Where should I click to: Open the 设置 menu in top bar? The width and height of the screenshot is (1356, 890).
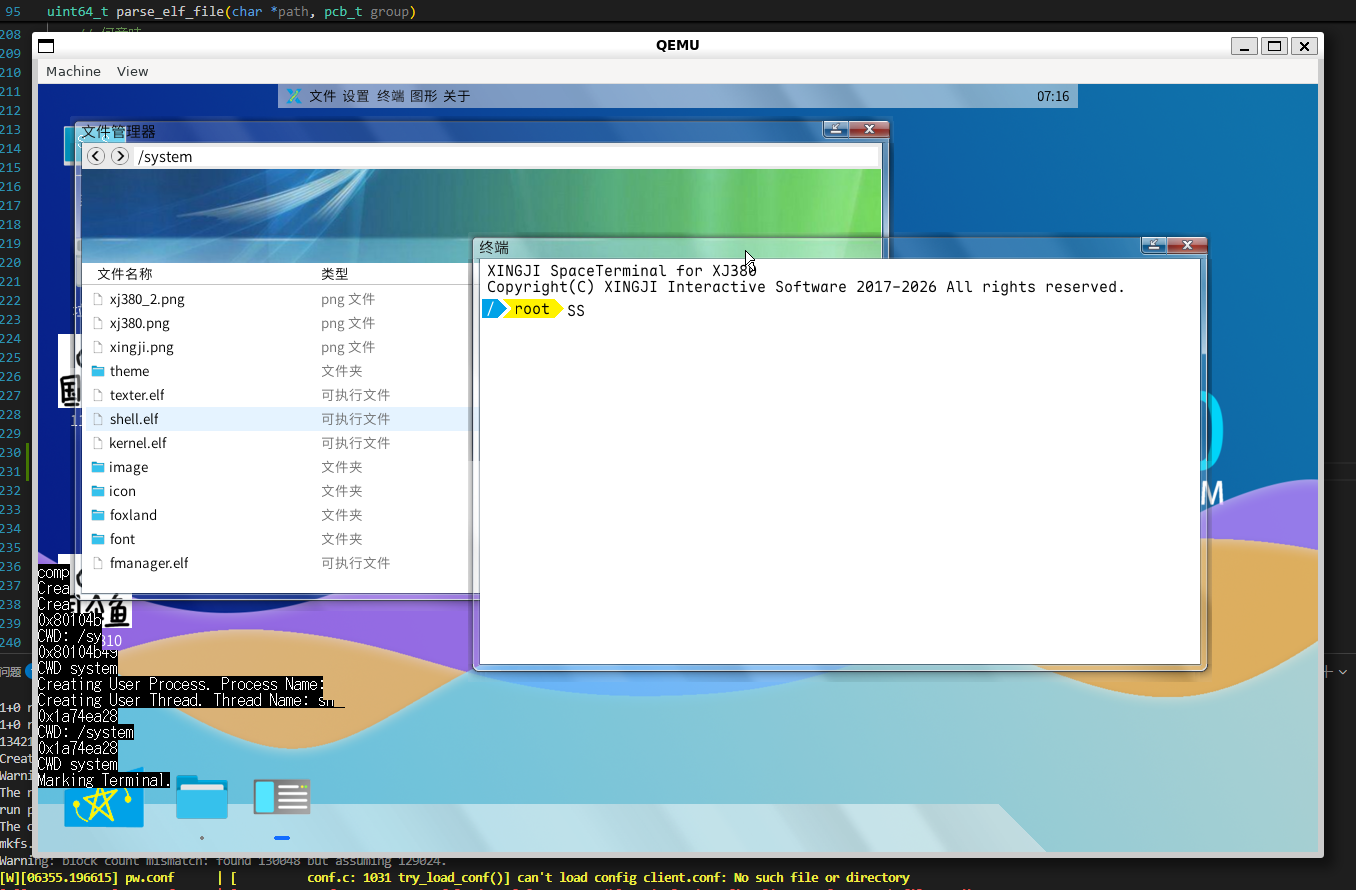pyautogui.click(x=356, y=96)
